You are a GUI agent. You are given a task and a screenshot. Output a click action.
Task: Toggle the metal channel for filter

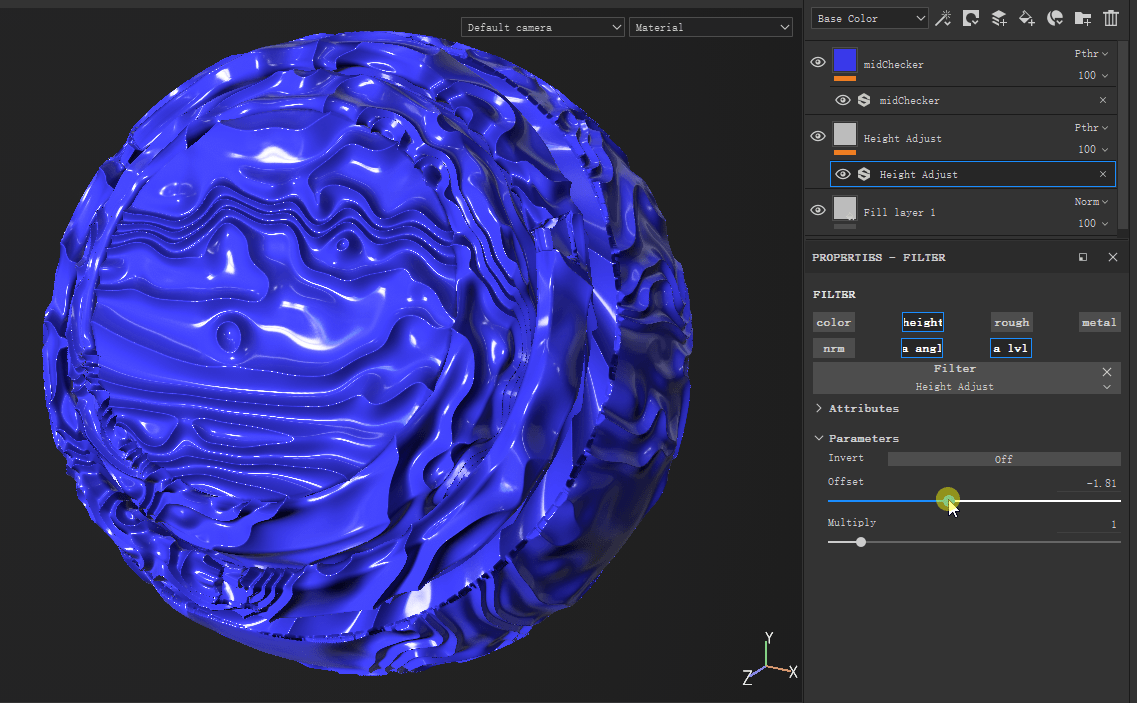(x=1099, y=322)
